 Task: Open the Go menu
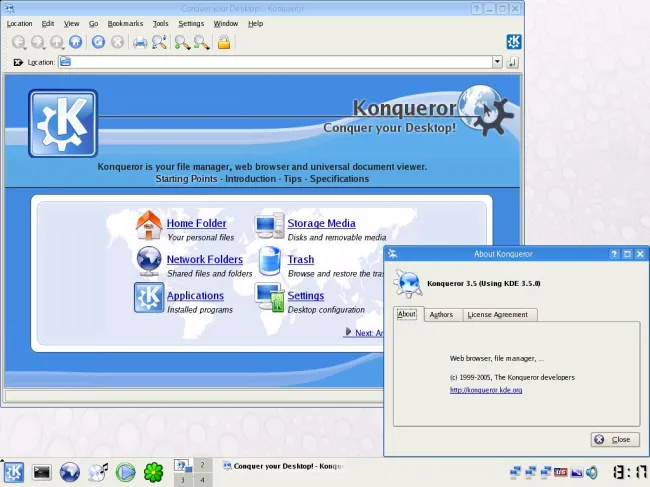coord(93,24)
